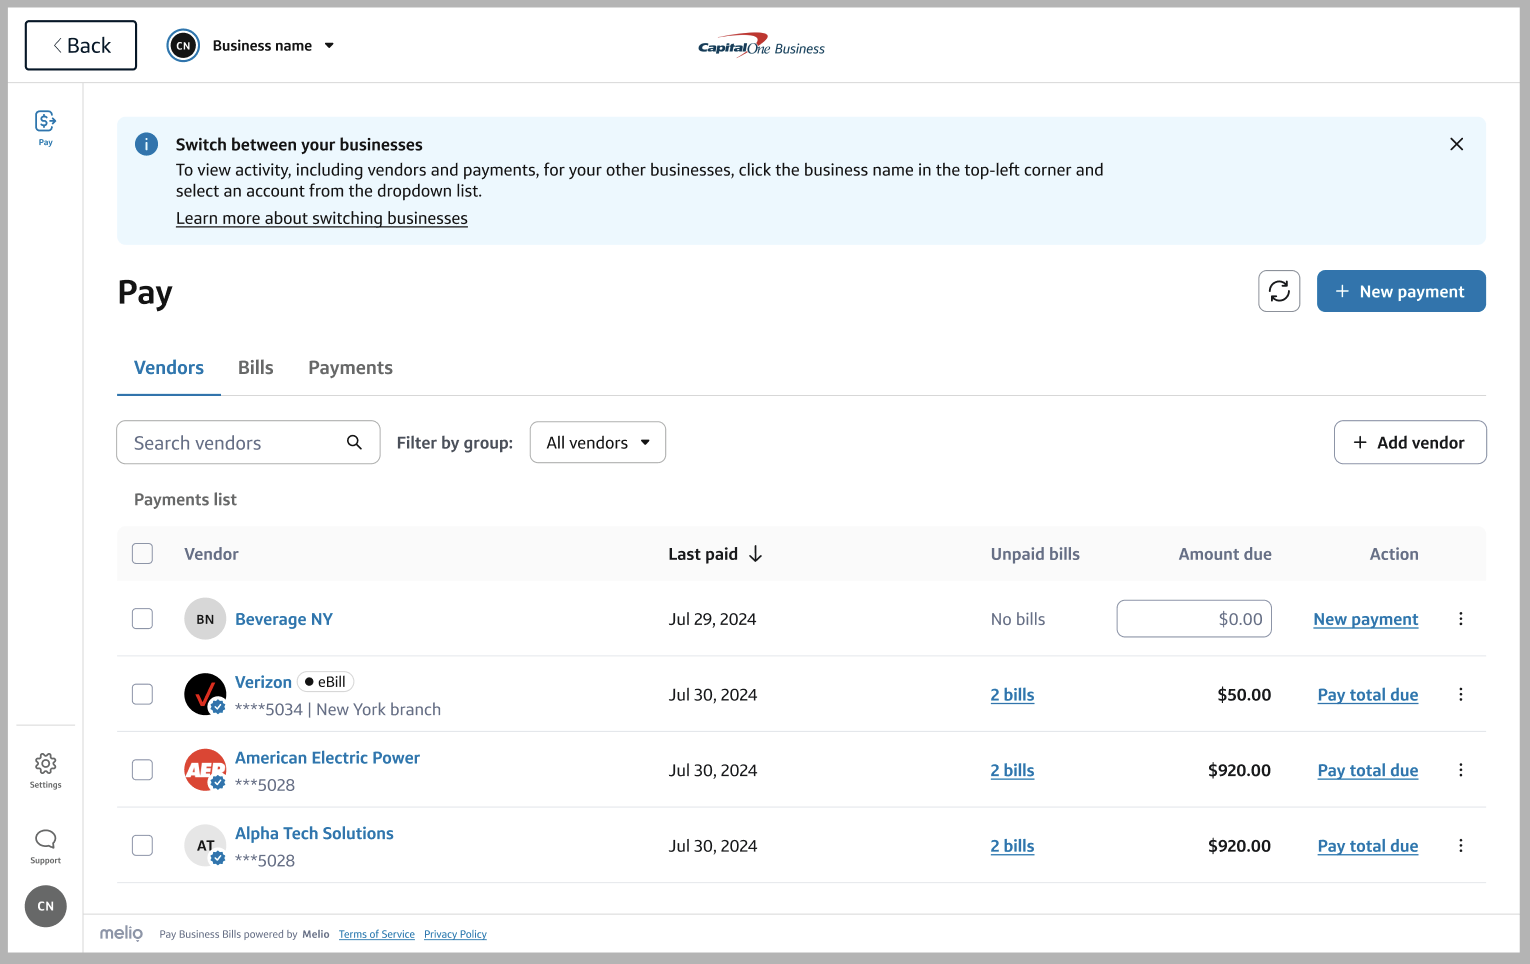Open the Pay section in sidebar
This screenshot has height=964, width=1530.
pos(45,127)
